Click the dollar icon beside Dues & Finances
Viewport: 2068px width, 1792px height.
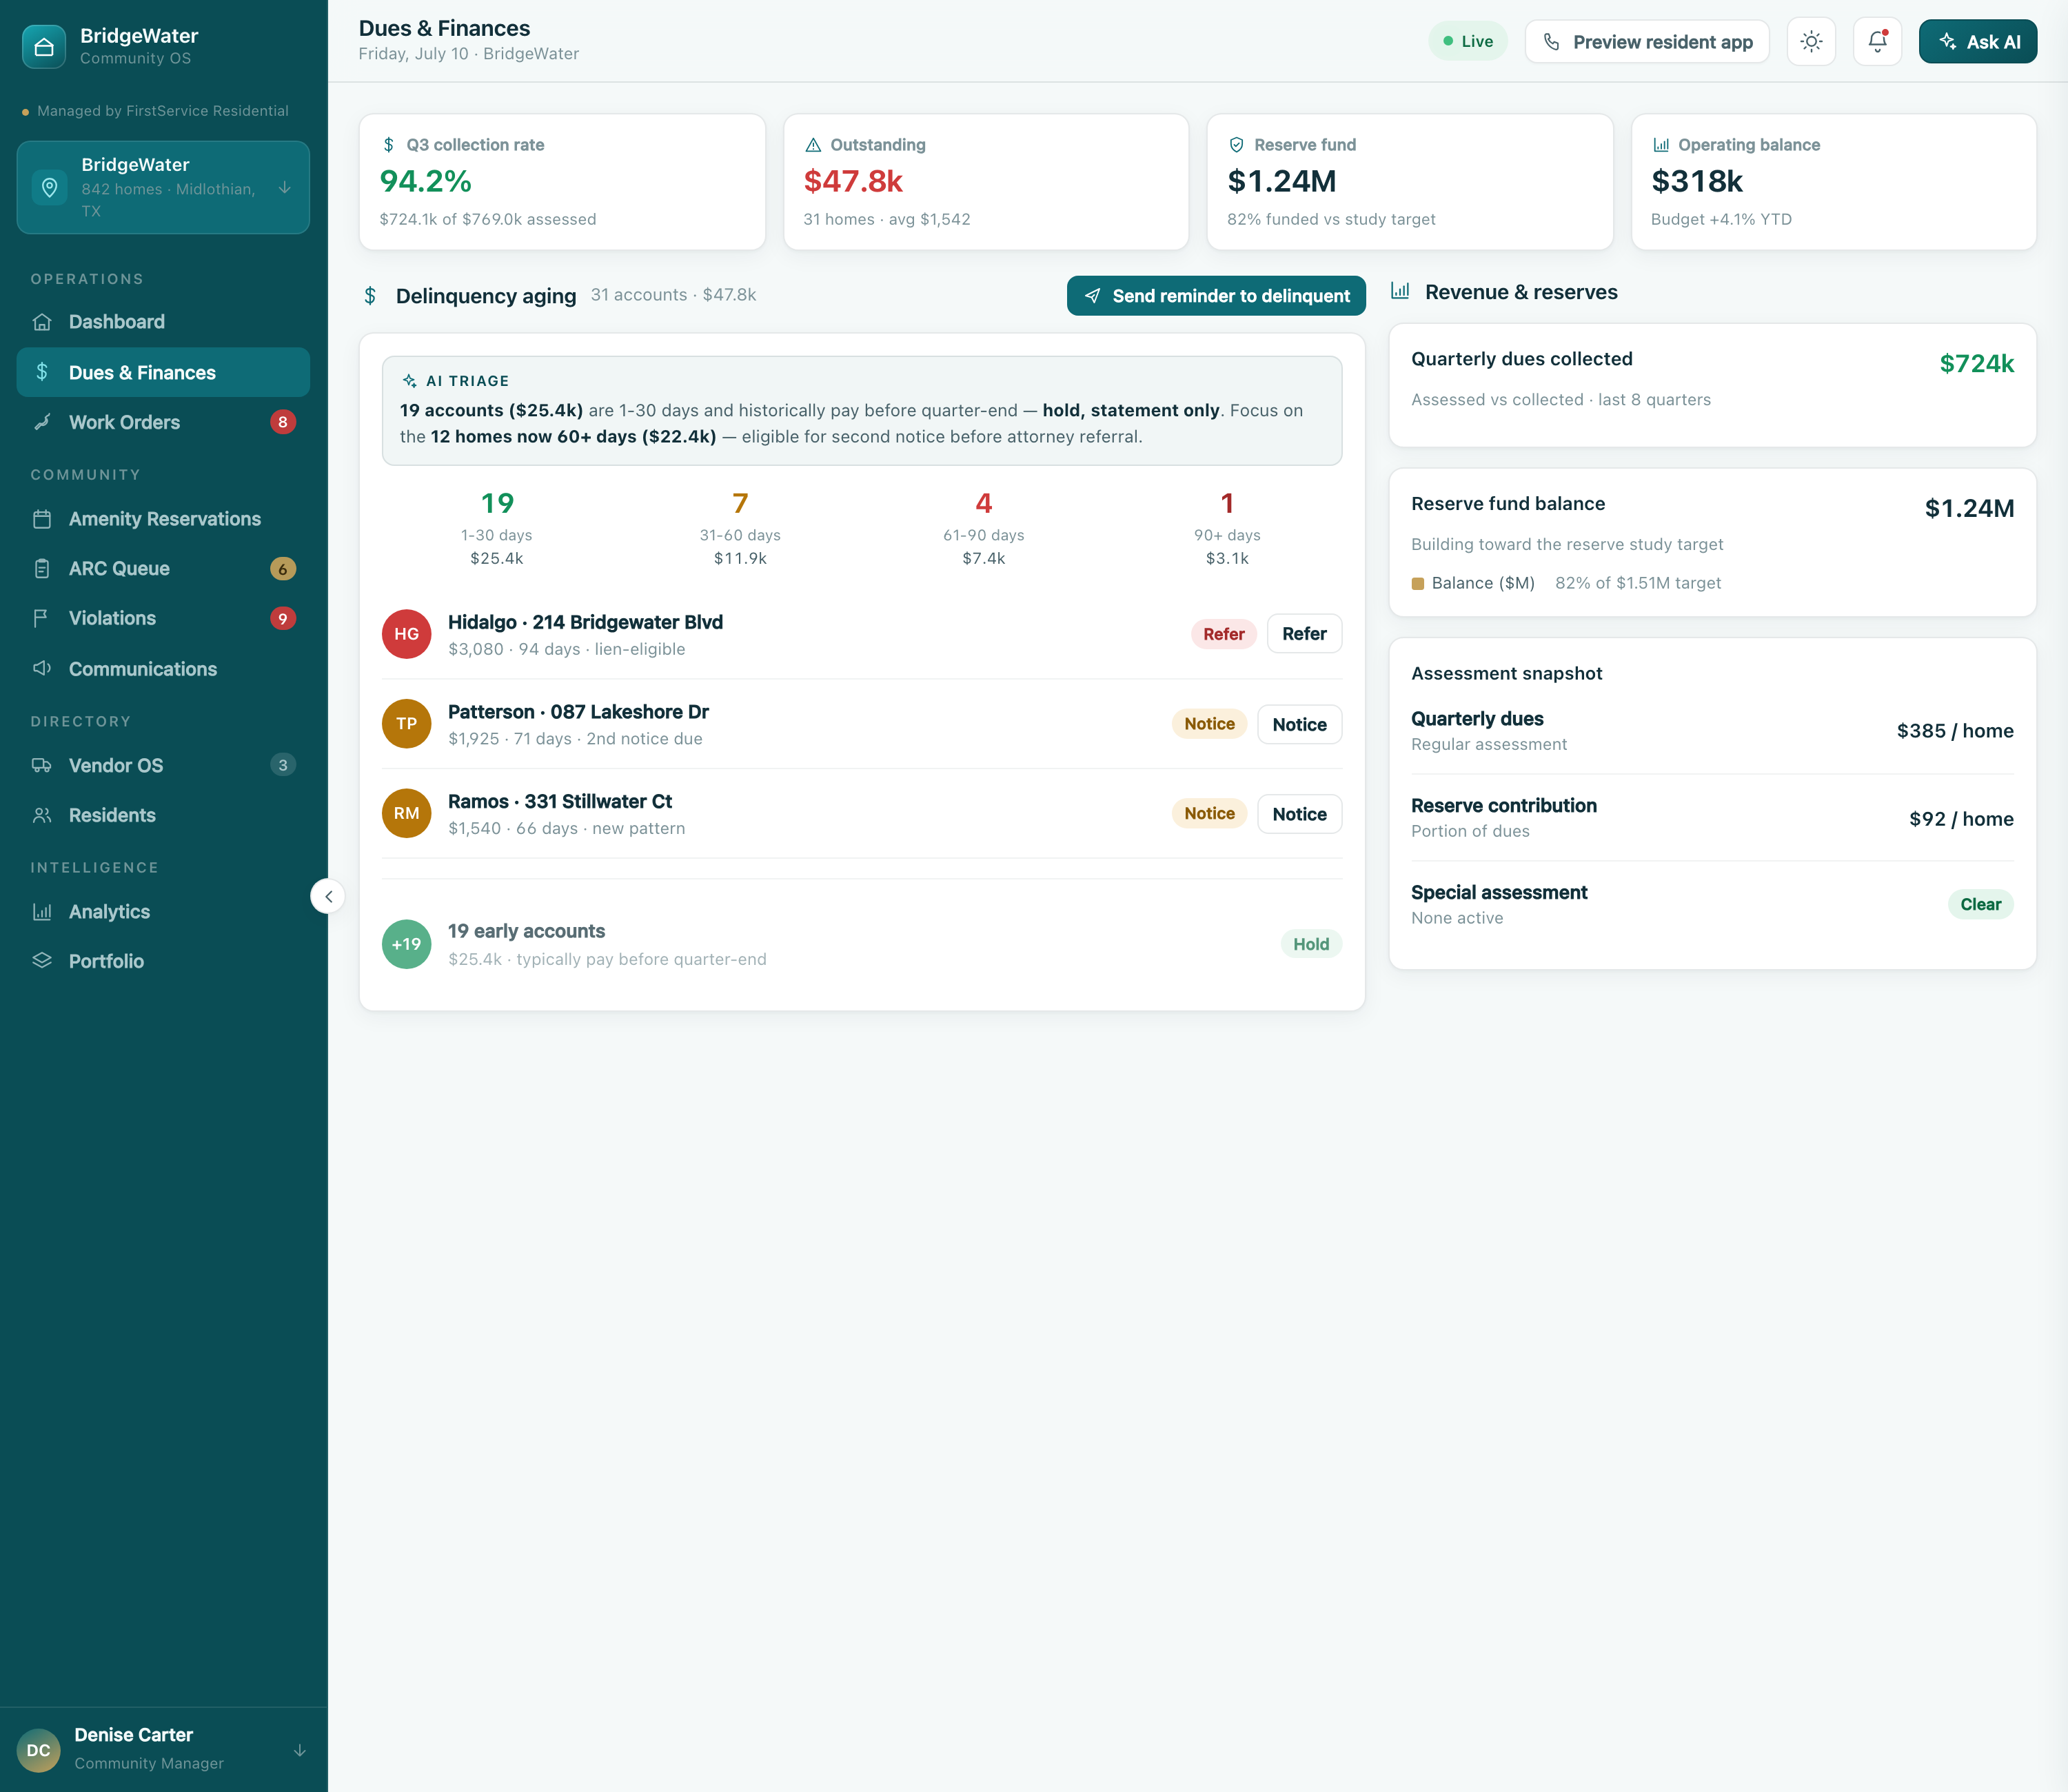42,372
